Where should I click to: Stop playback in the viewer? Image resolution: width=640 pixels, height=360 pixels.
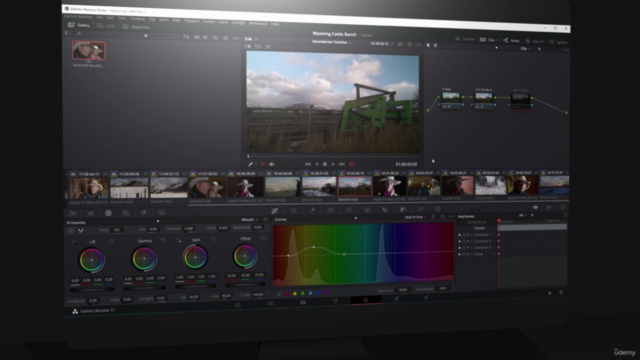[x=325, y=164]
